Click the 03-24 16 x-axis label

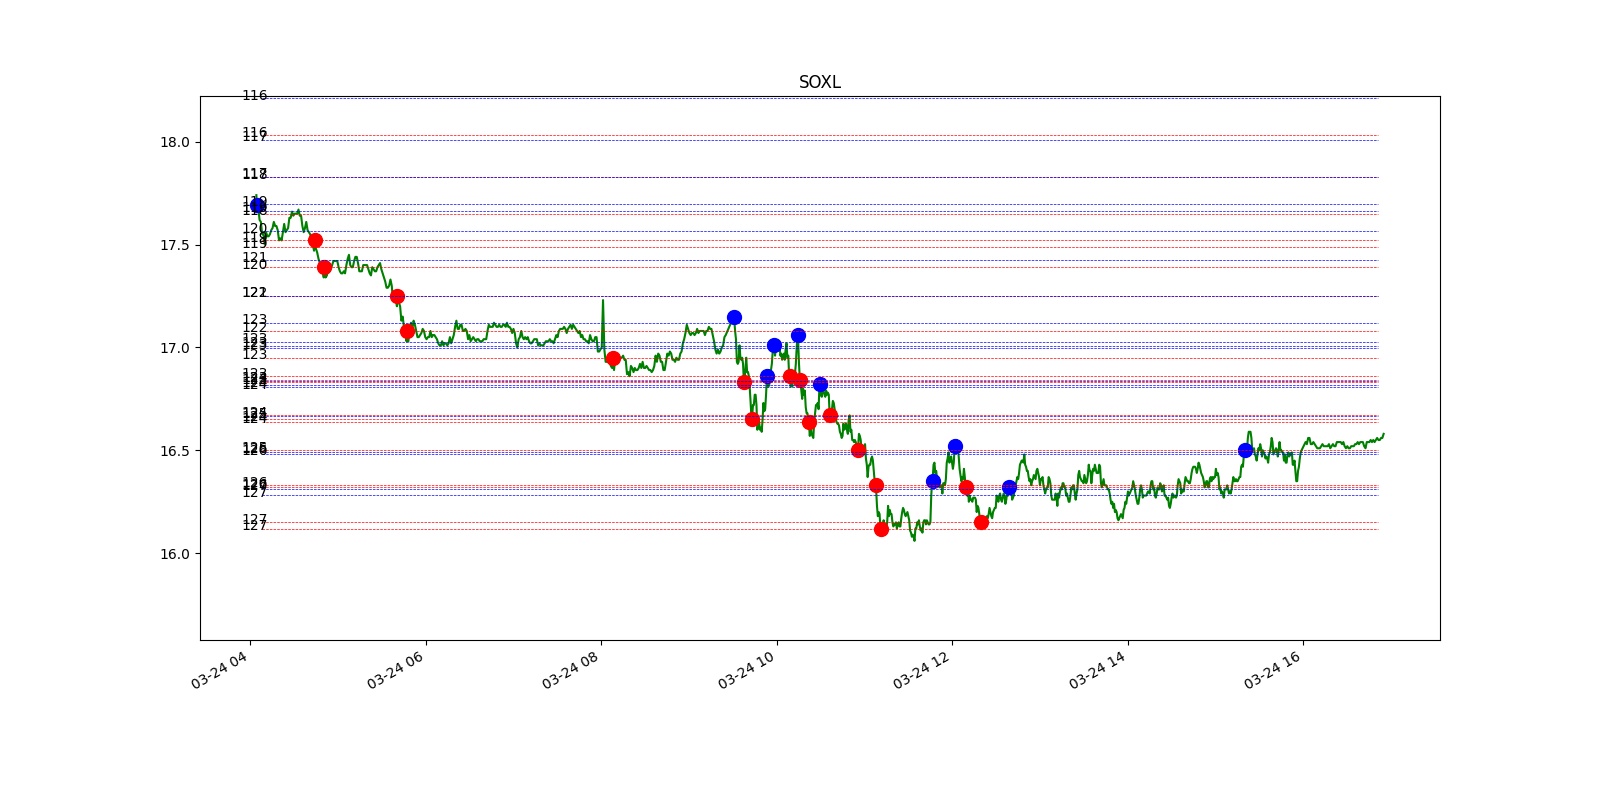[1273, 668]
